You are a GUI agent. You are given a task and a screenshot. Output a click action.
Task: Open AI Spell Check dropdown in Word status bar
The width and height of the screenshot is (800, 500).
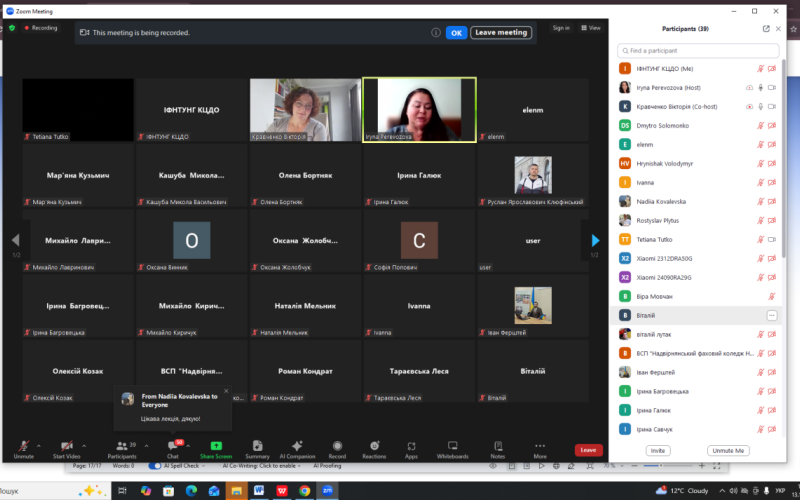[203, 466]
